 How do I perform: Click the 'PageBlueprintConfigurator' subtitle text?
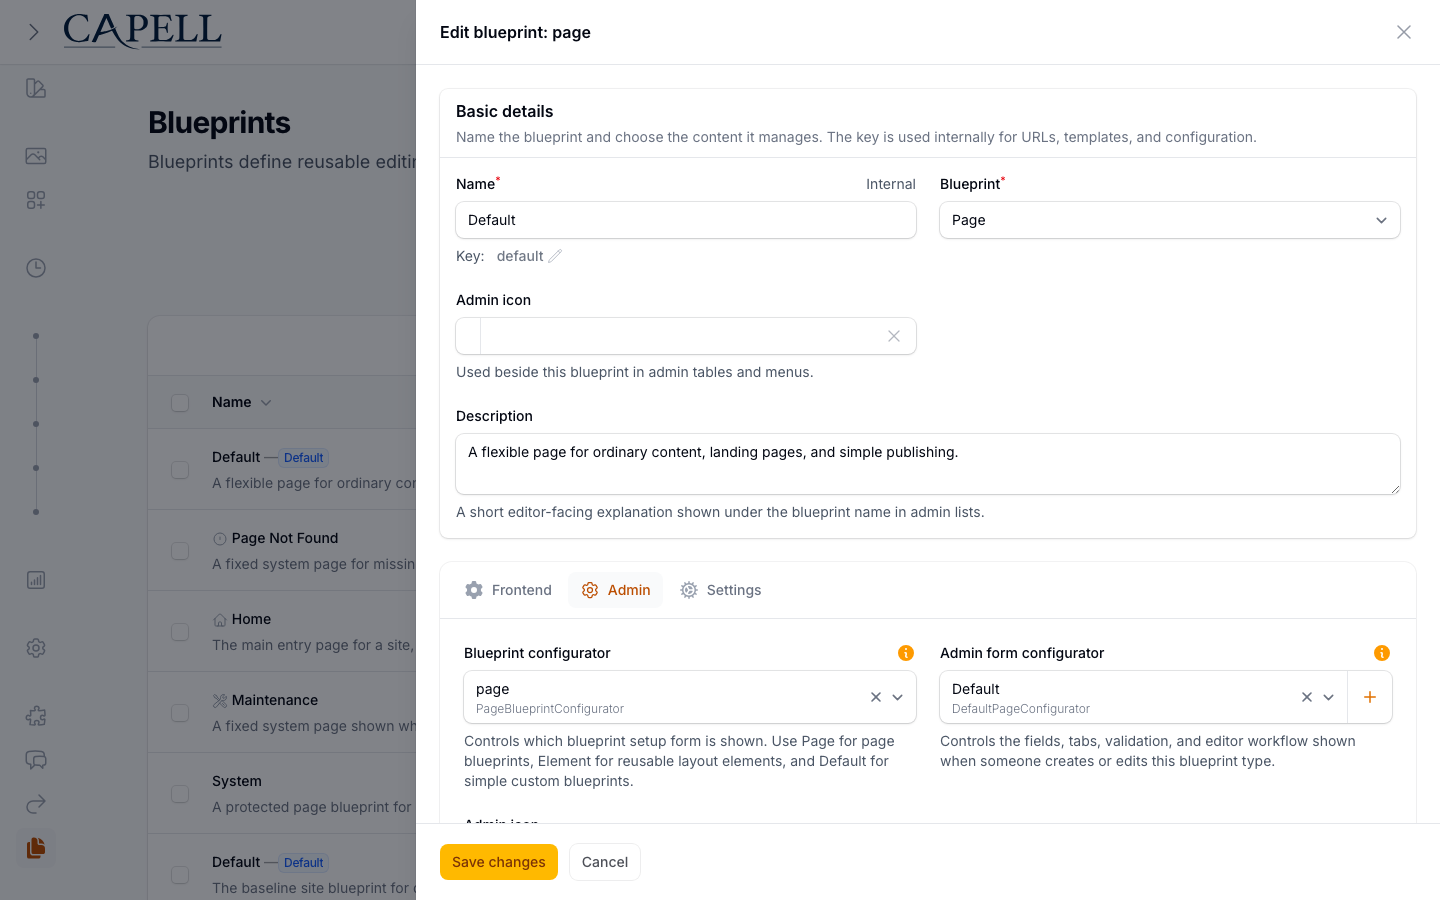point(550,709)
